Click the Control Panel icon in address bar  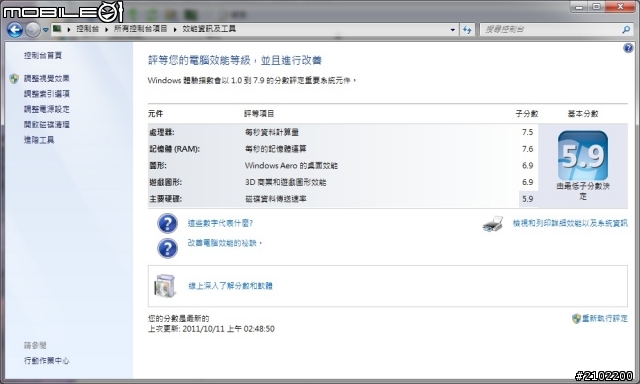[57, 29]
